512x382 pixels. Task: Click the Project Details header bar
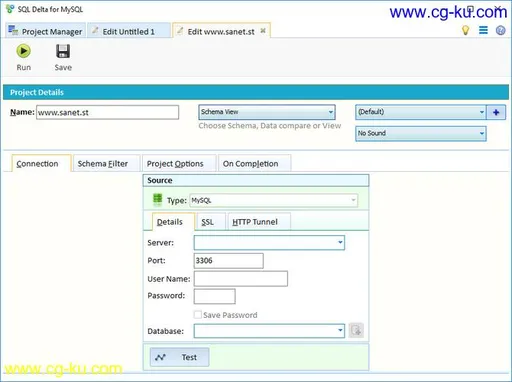click(256, 92)
